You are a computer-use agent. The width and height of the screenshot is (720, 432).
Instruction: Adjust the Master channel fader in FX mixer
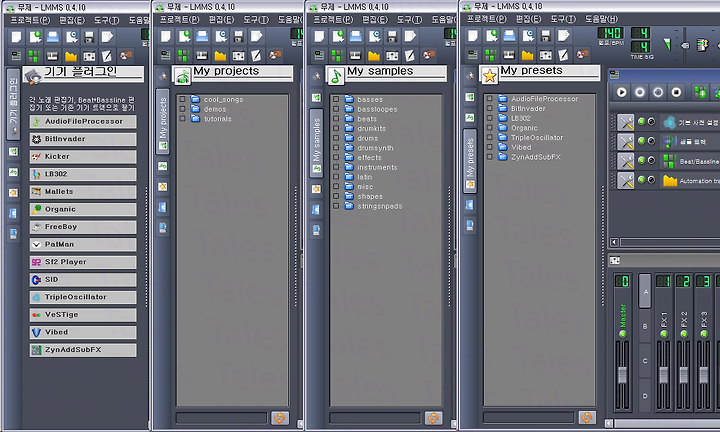pos(623,374)
